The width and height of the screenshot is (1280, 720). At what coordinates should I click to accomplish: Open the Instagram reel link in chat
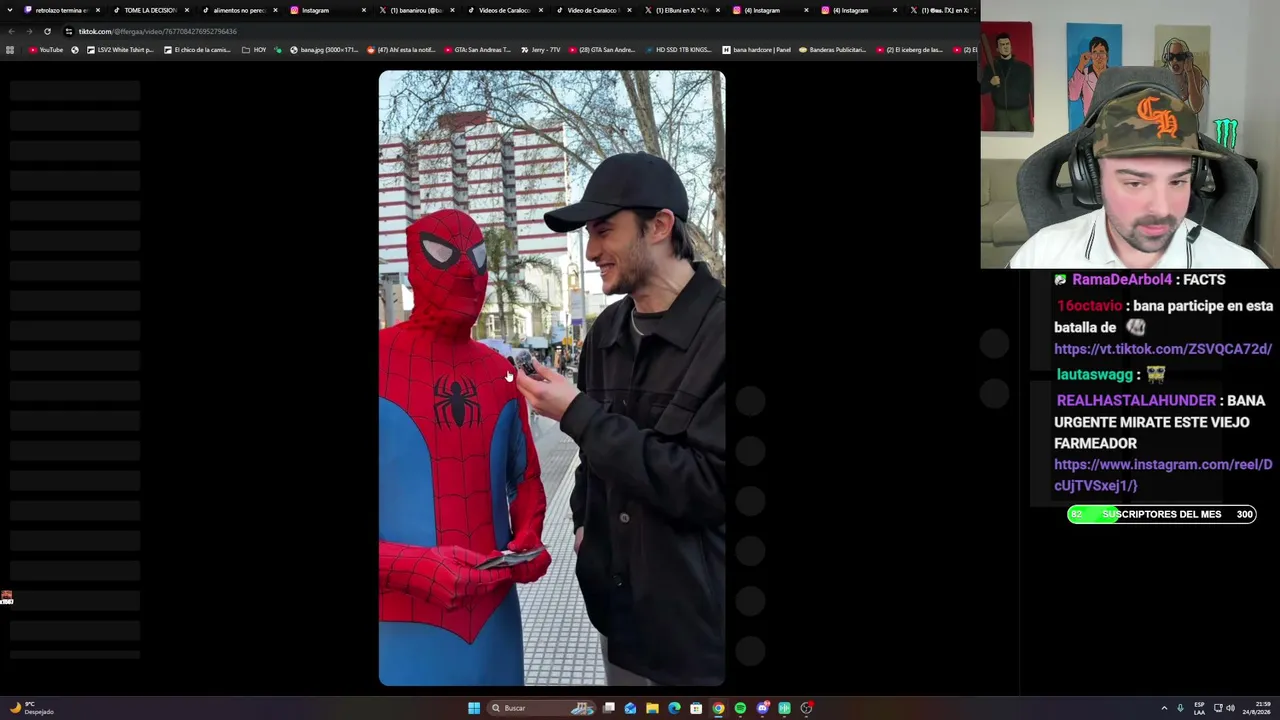[x=1163, y=475]
